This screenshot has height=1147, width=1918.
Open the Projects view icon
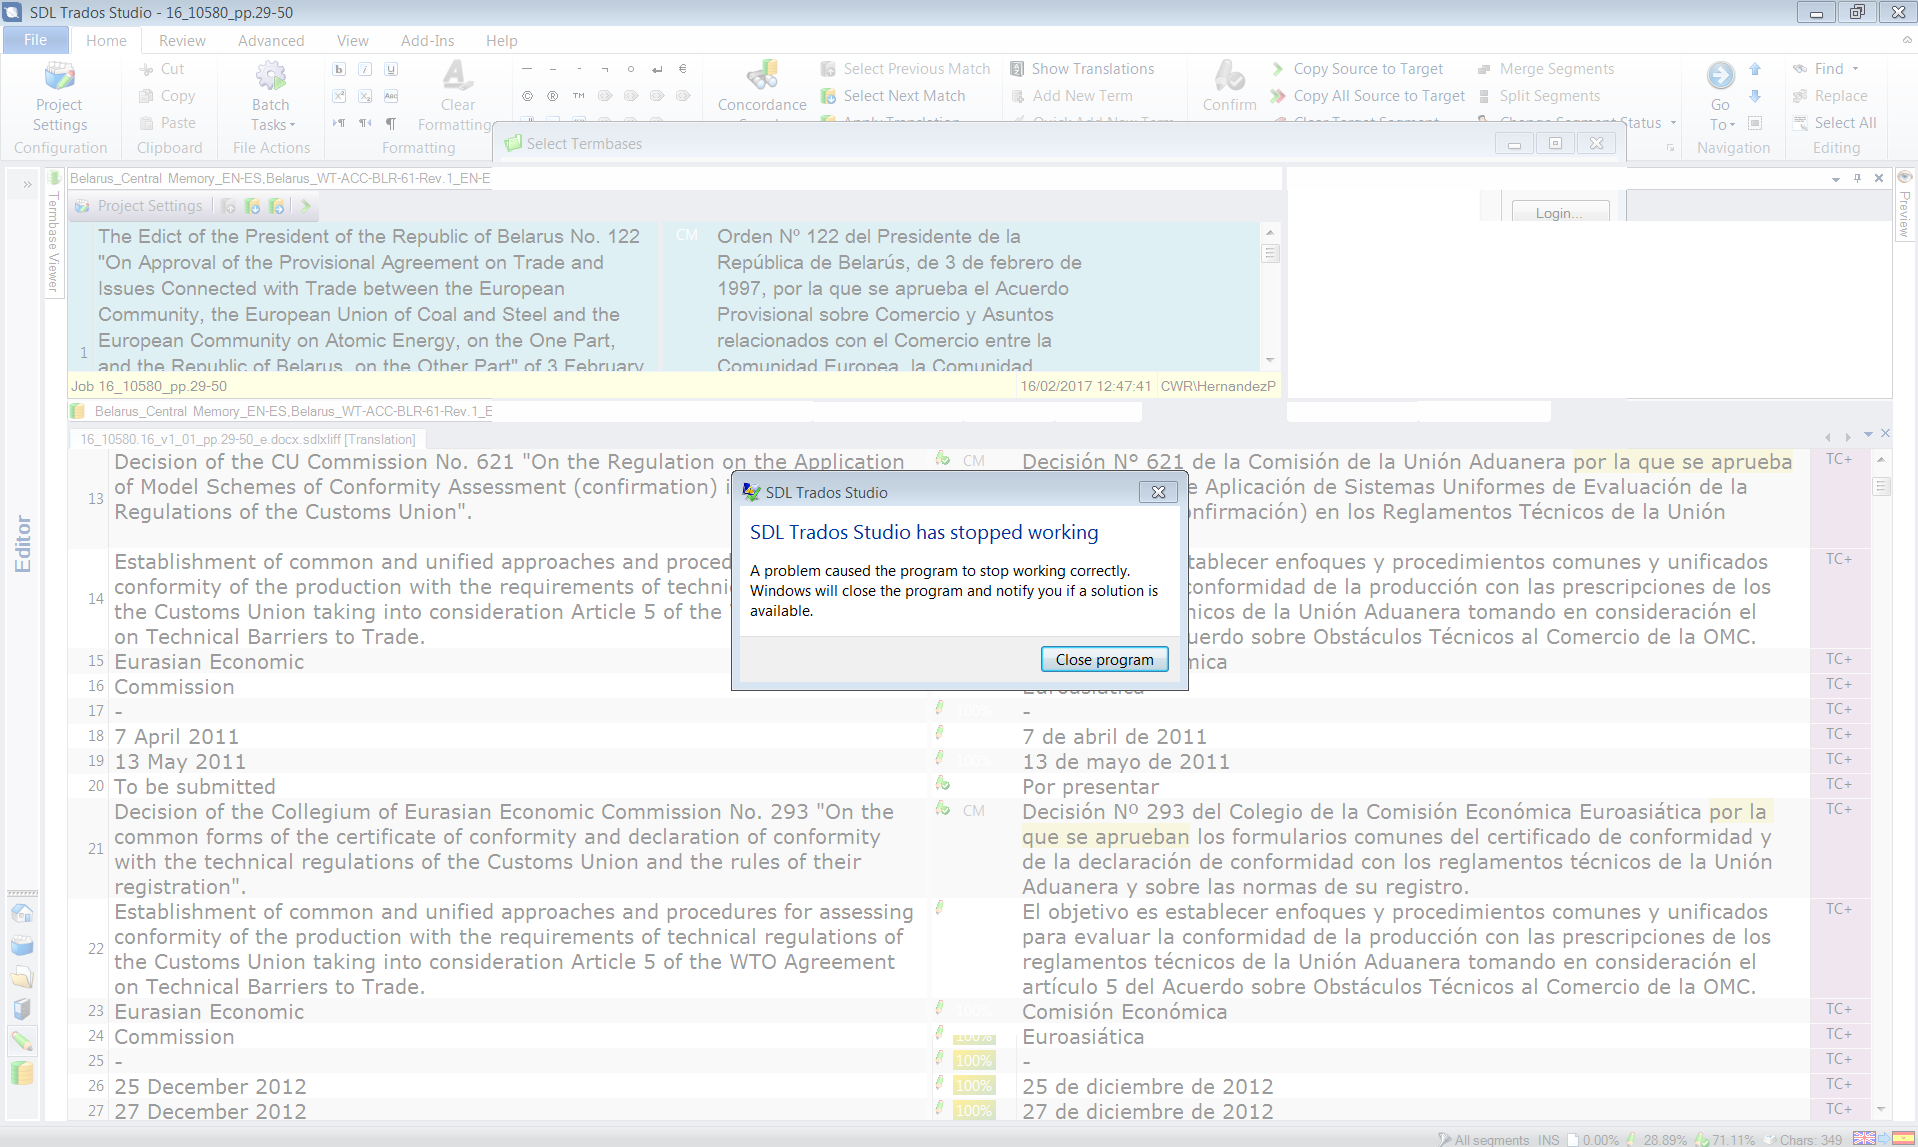tap(22, 946)
